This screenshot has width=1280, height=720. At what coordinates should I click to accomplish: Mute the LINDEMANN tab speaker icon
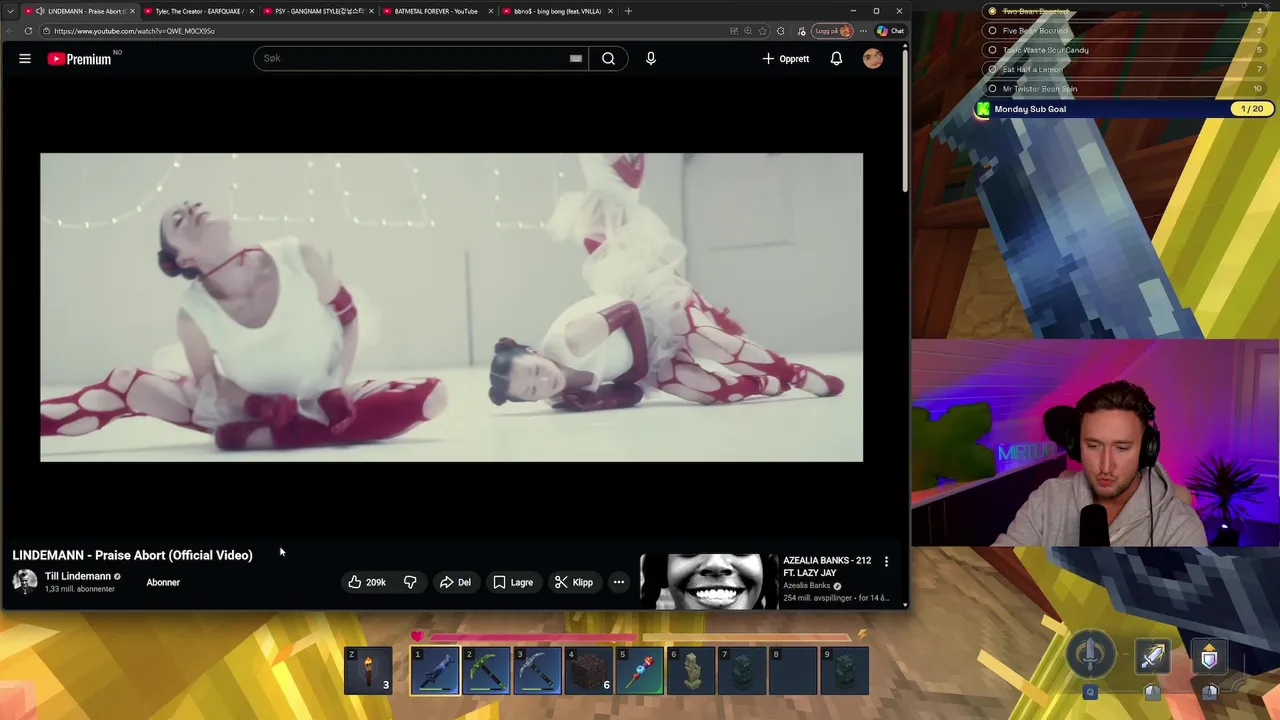[x=40, y=11]
